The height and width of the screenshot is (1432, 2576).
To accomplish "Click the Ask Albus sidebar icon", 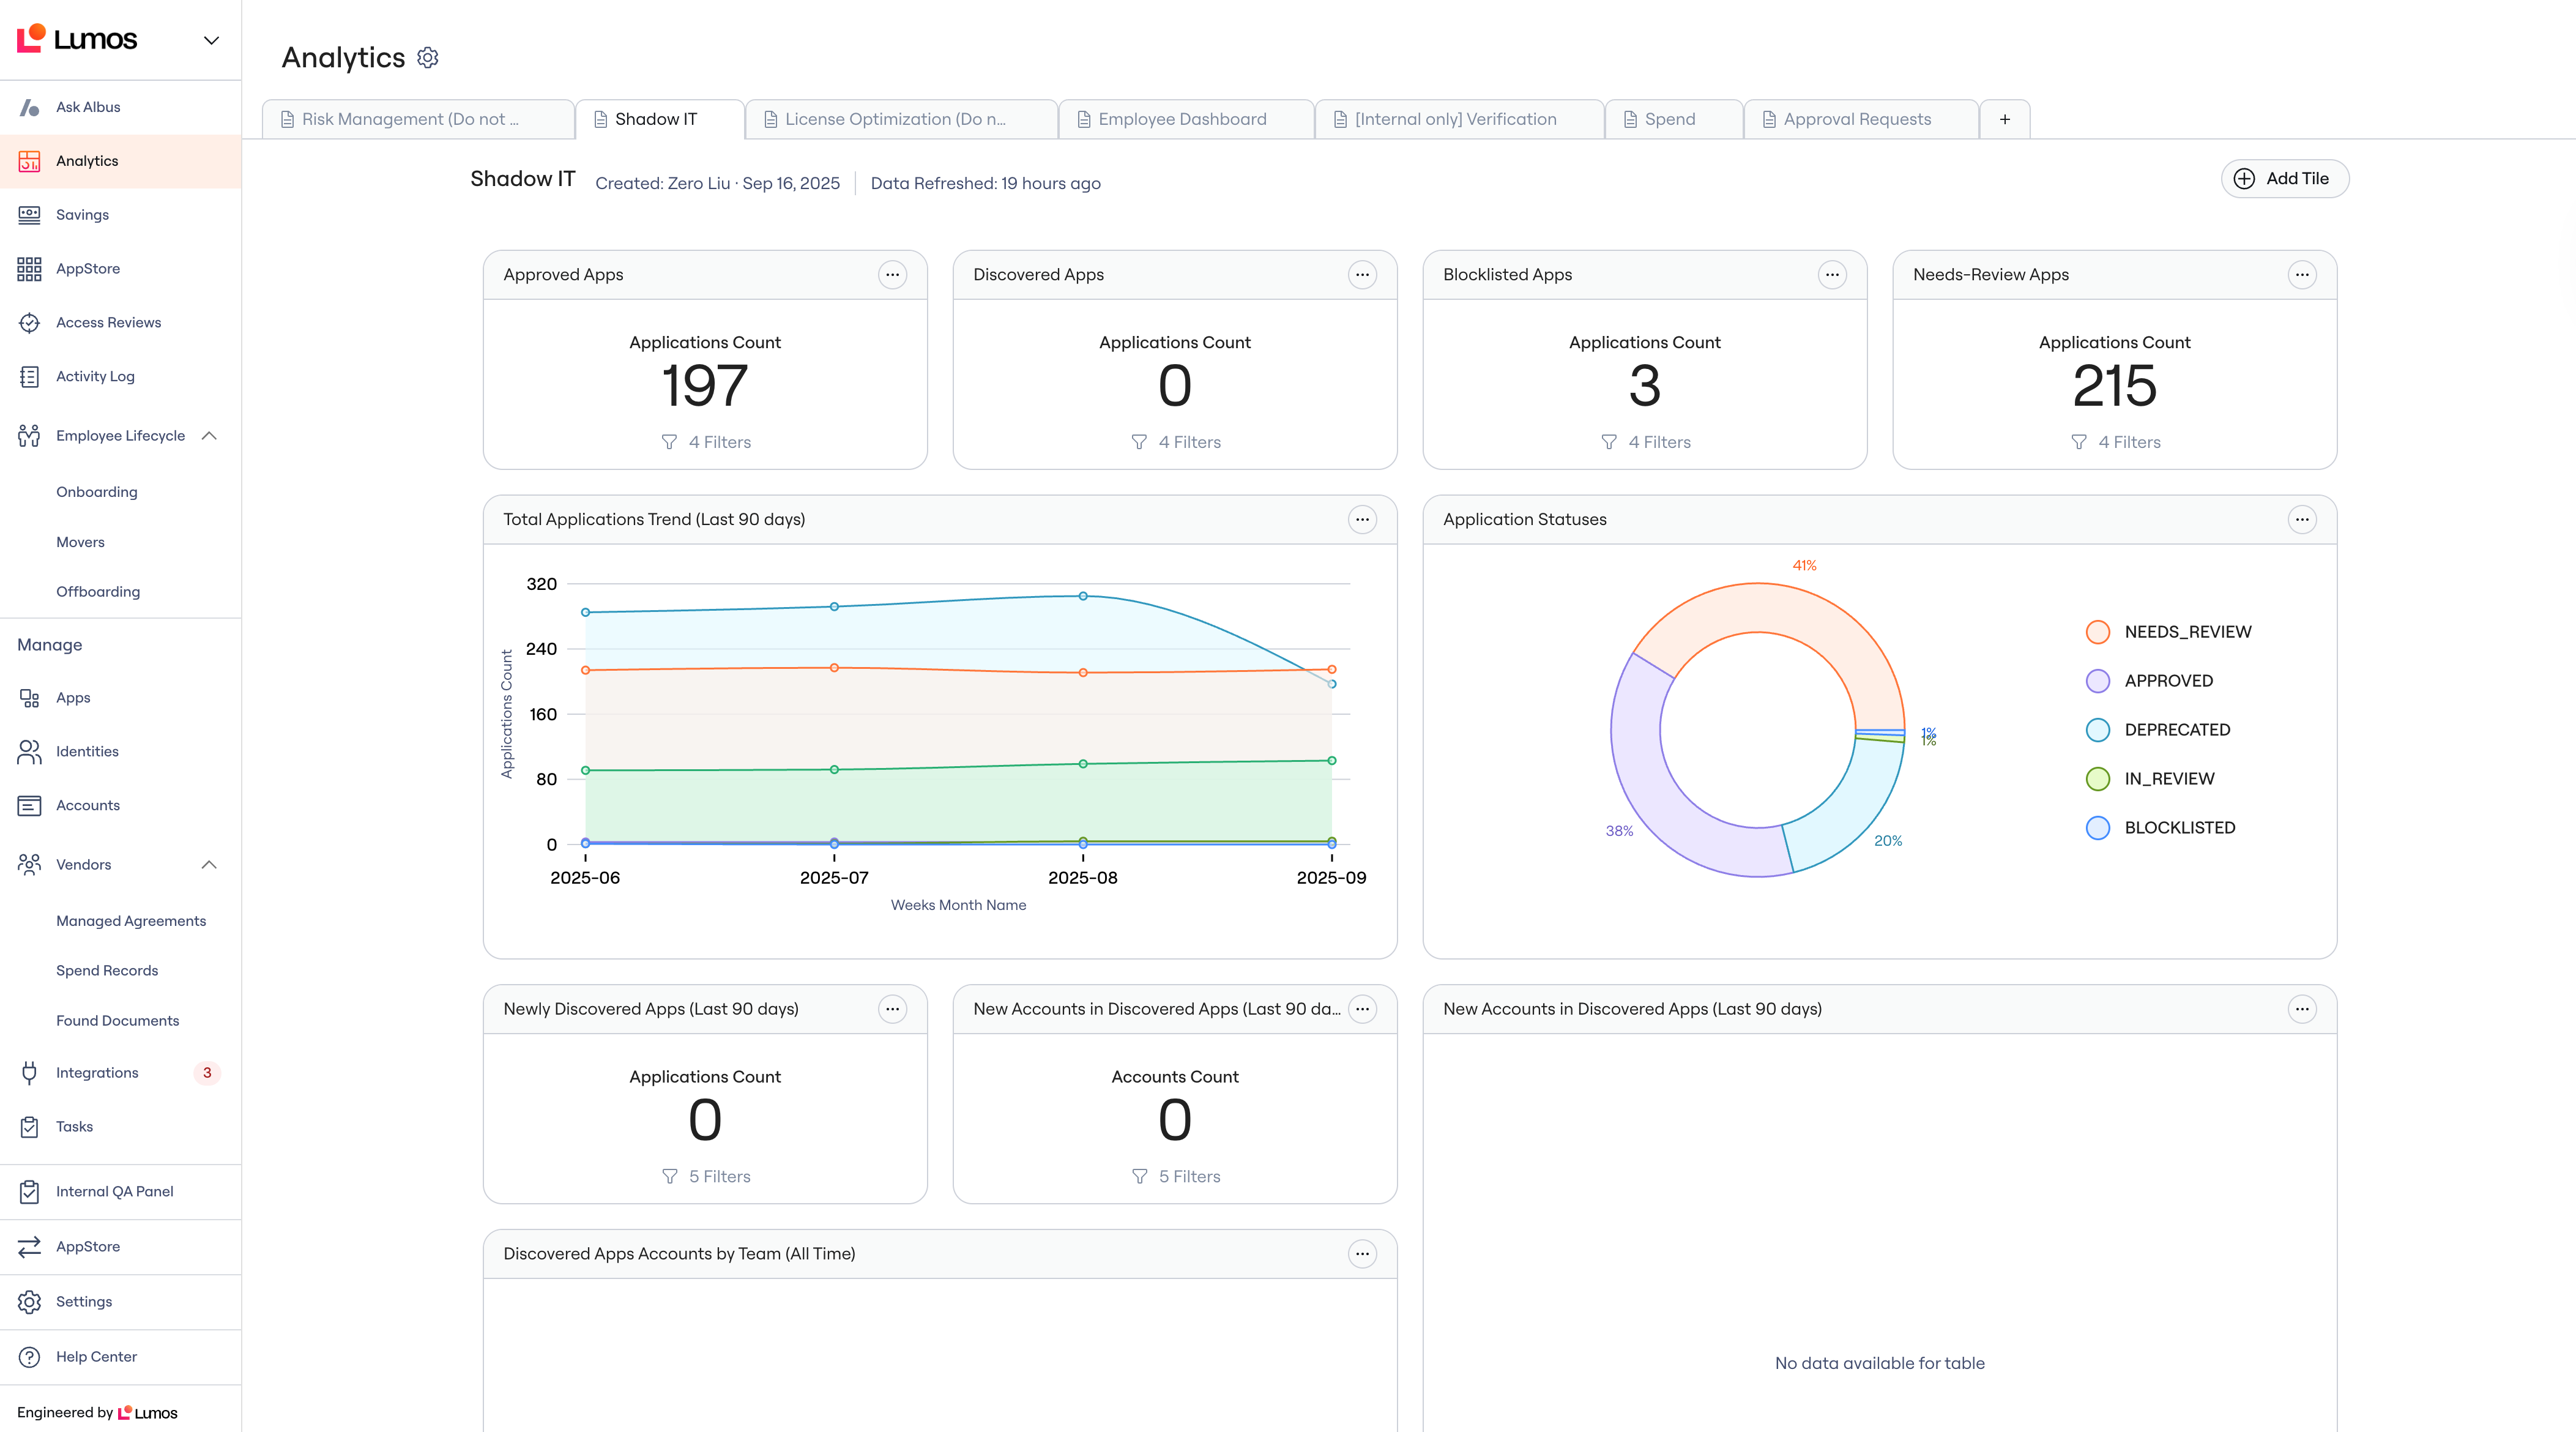I will (29, 107).
